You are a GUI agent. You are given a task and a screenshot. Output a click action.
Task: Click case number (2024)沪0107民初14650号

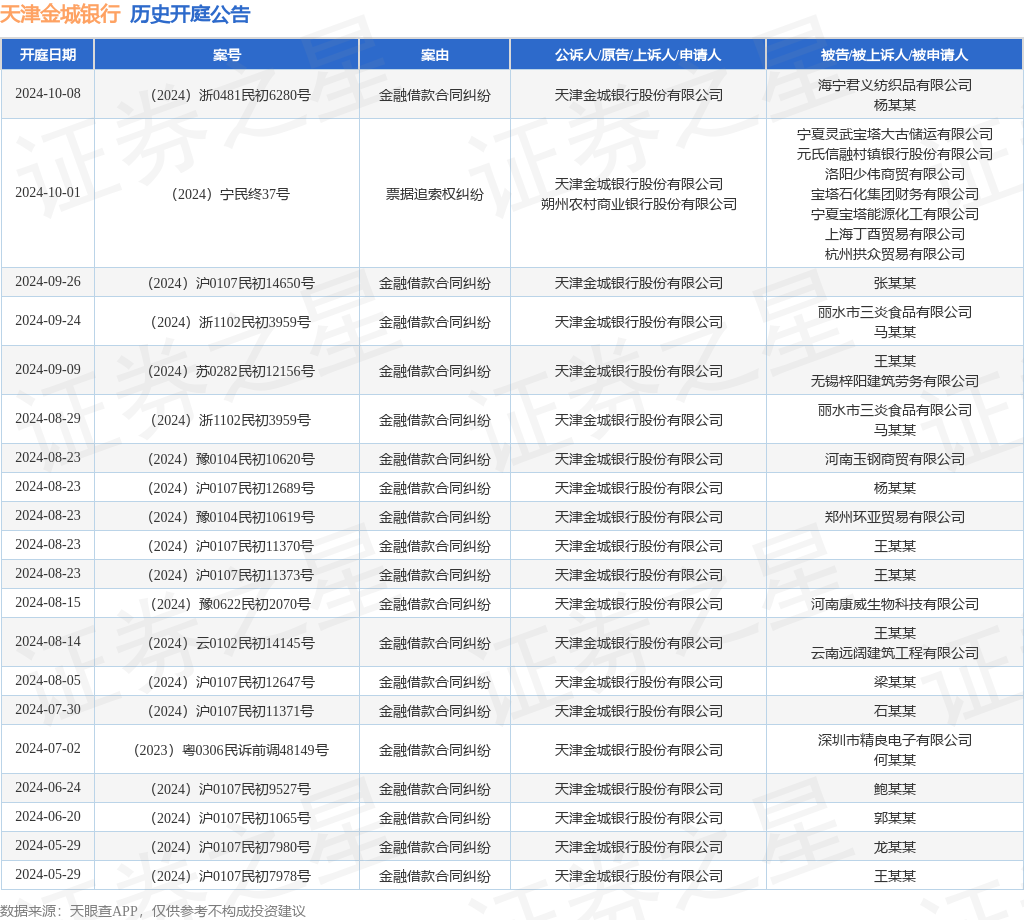coord(231,283)
